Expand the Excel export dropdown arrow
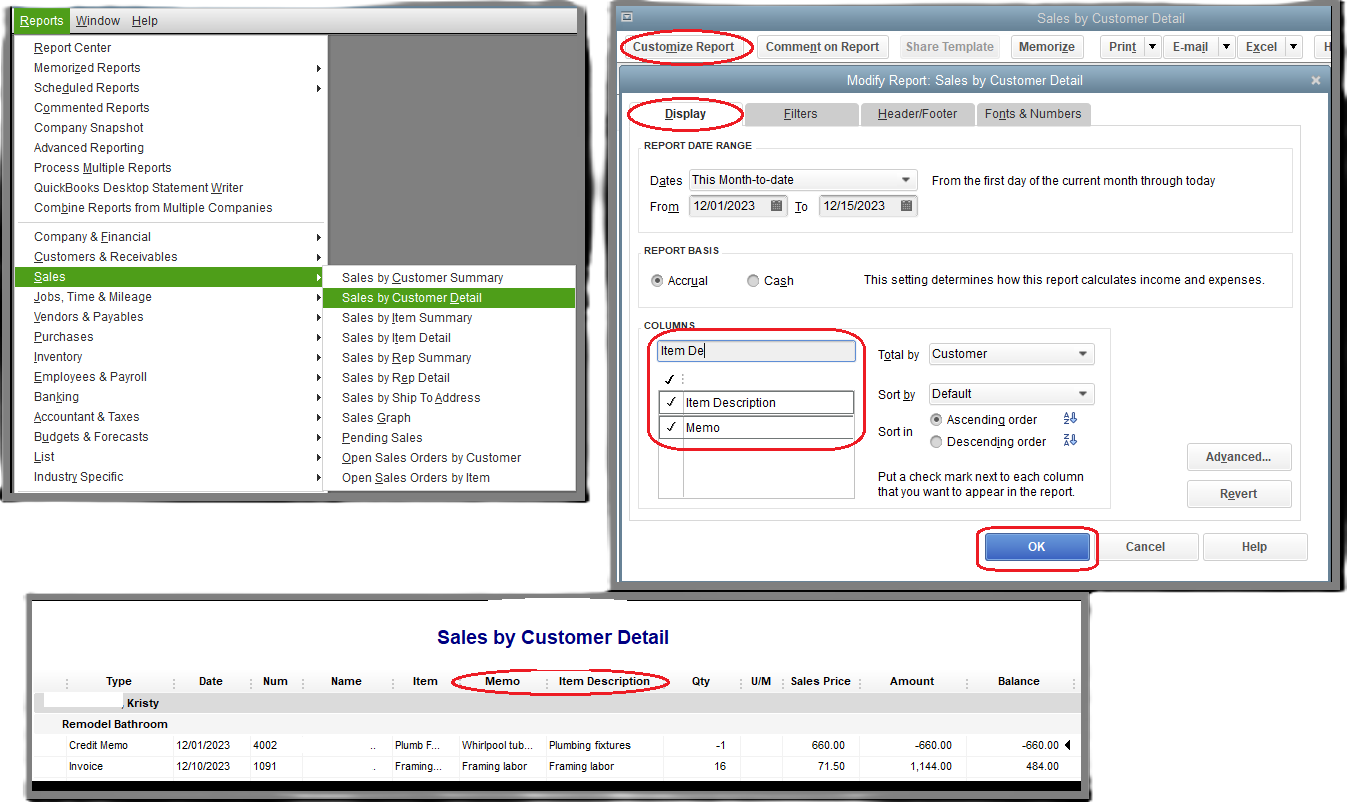 [x=1293, y=46]
